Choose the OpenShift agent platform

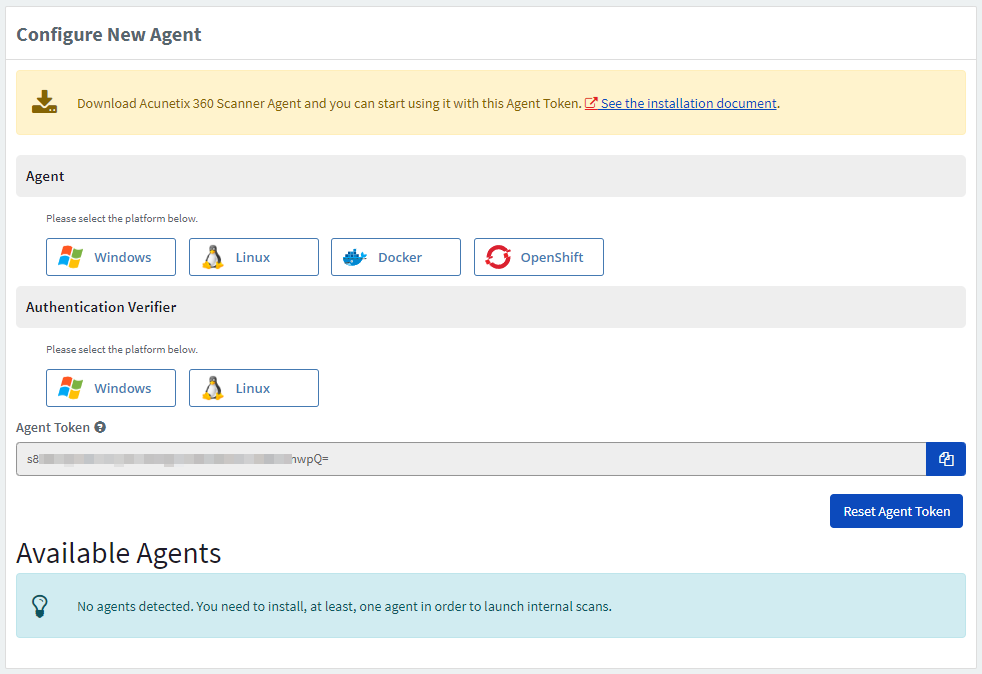tap(539, 257)
